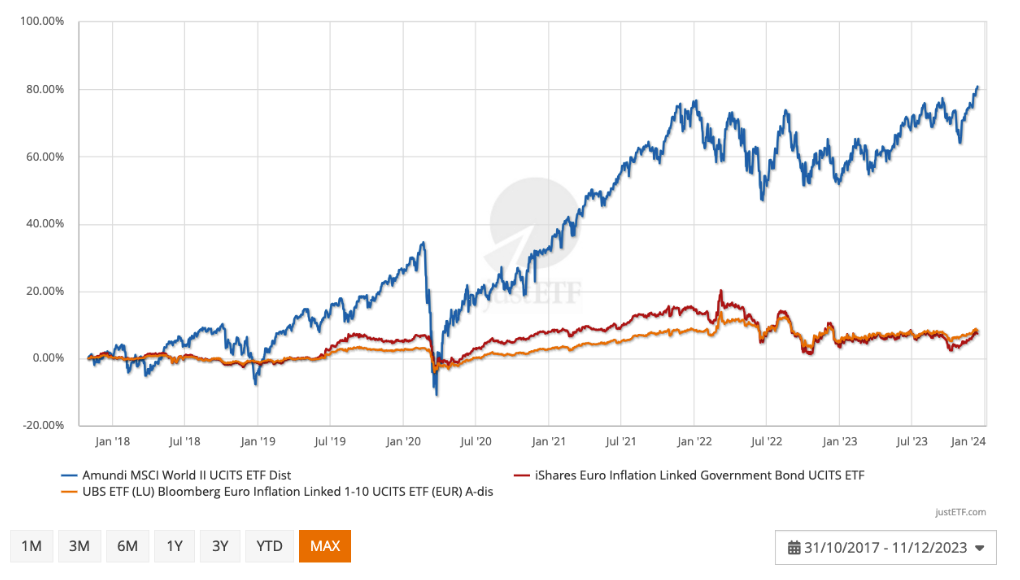
Task: Click the calendar icon in date range picker
Action: point(794,547)
